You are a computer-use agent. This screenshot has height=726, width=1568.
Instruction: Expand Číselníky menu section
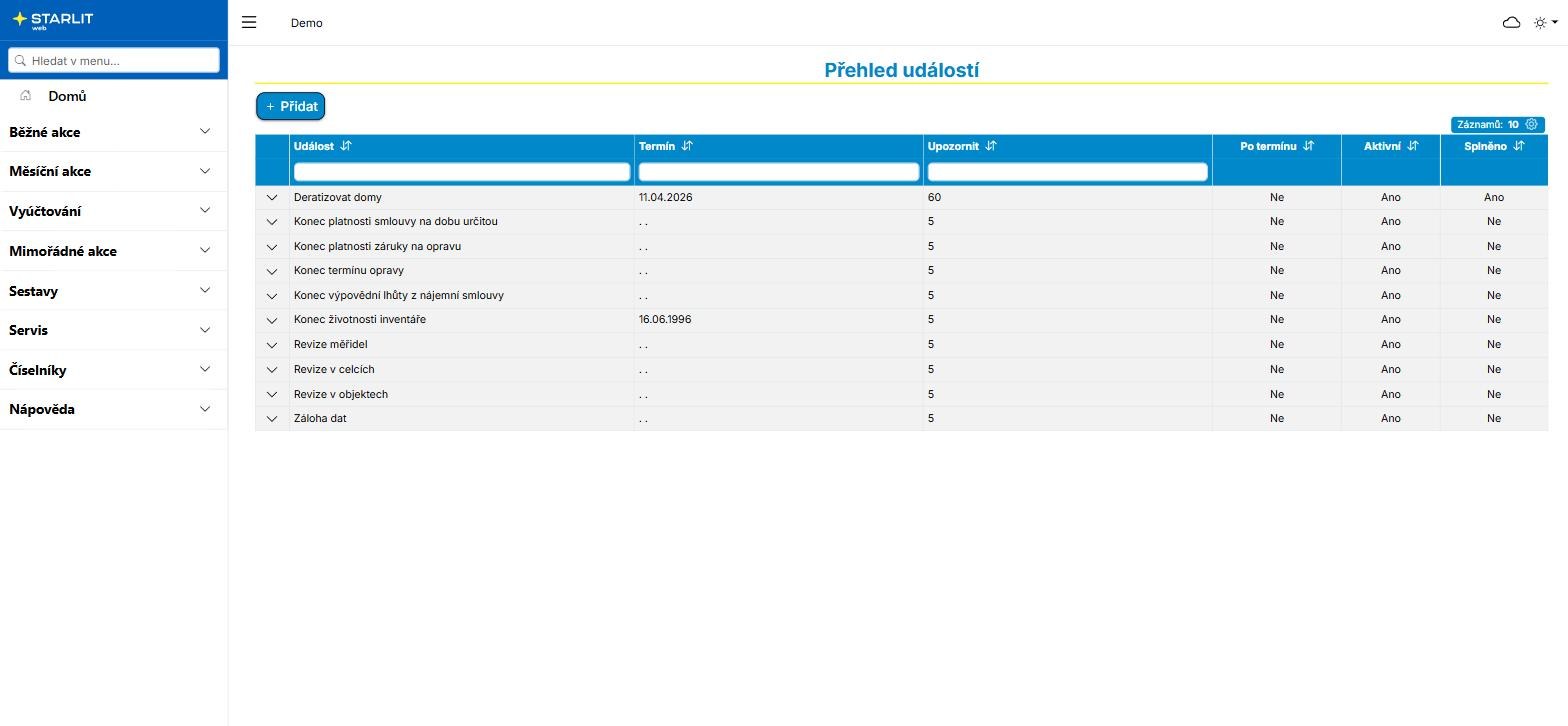click(x=113, y=370)
